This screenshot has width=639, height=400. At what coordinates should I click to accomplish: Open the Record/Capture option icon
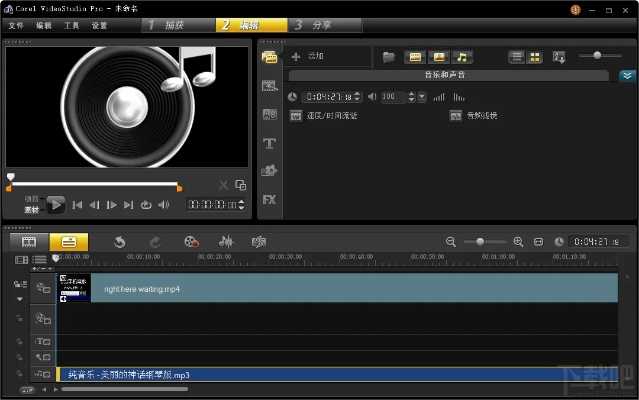pyautogui.click(x=191, y=242)
